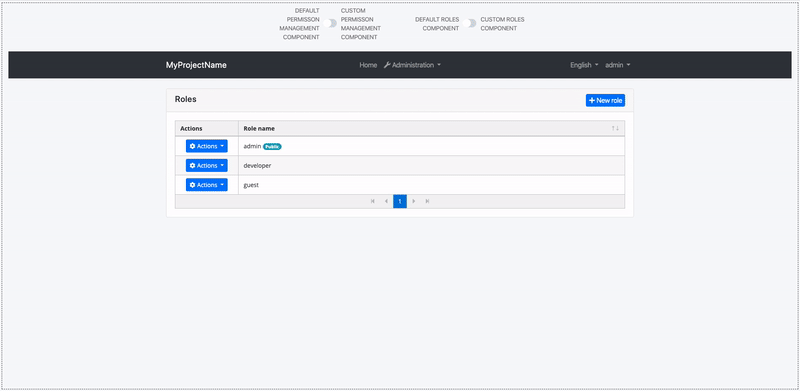This screenshot has height=391, width=800.
Task: Open the Actions dropdown for the admin role
Action: click(207, 146)
